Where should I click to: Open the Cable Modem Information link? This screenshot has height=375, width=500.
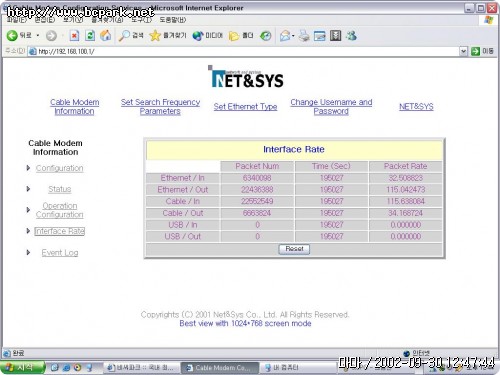coord(74,107)
